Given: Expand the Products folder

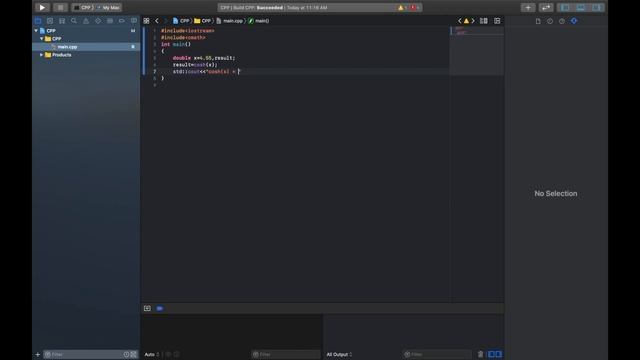Looking at the screenshot, I should 42,55.
